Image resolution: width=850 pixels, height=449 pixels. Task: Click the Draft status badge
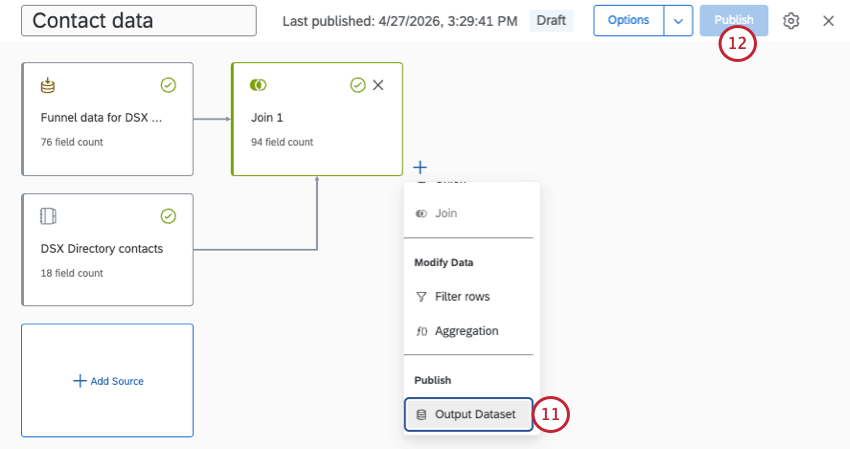coord(551,21)
